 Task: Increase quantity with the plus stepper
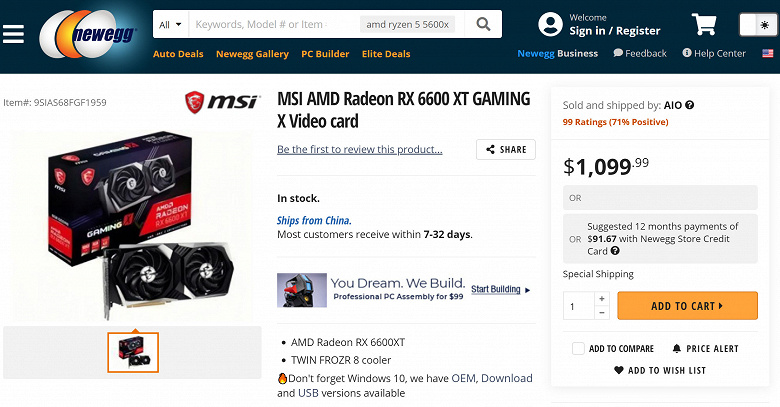(601, 298)
